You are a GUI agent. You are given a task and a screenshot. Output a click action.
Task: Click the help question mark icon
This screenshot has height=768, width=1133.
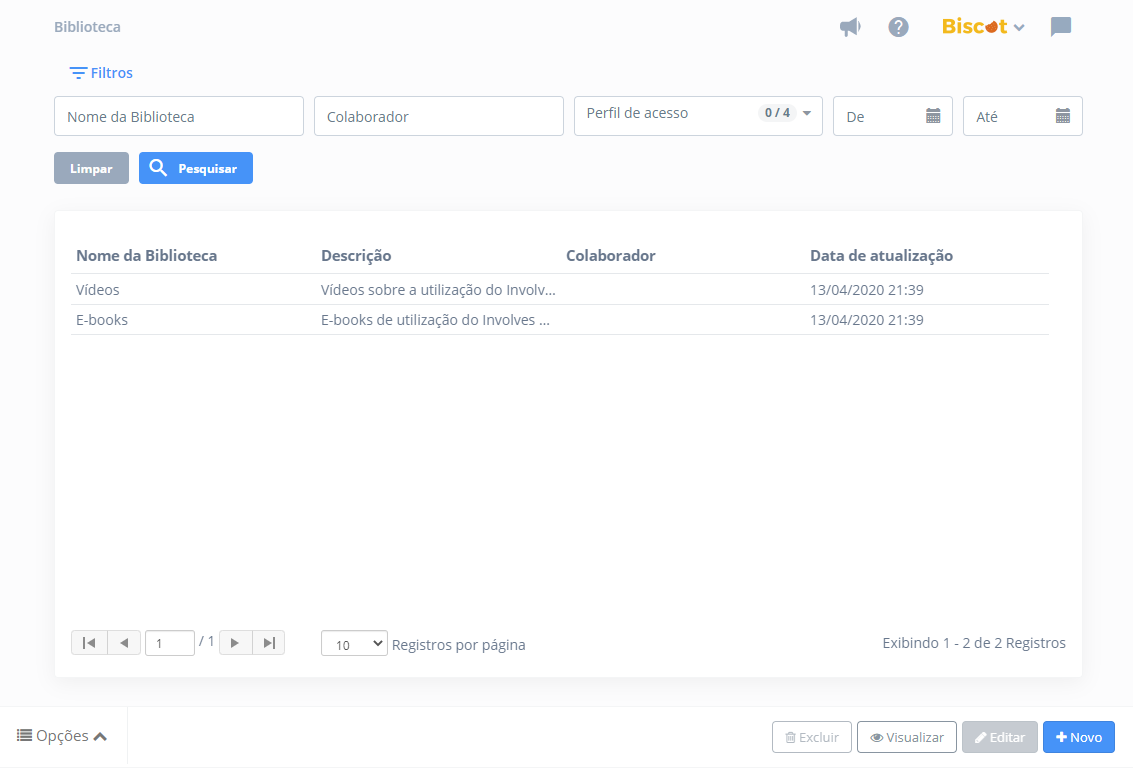(898, 27)
